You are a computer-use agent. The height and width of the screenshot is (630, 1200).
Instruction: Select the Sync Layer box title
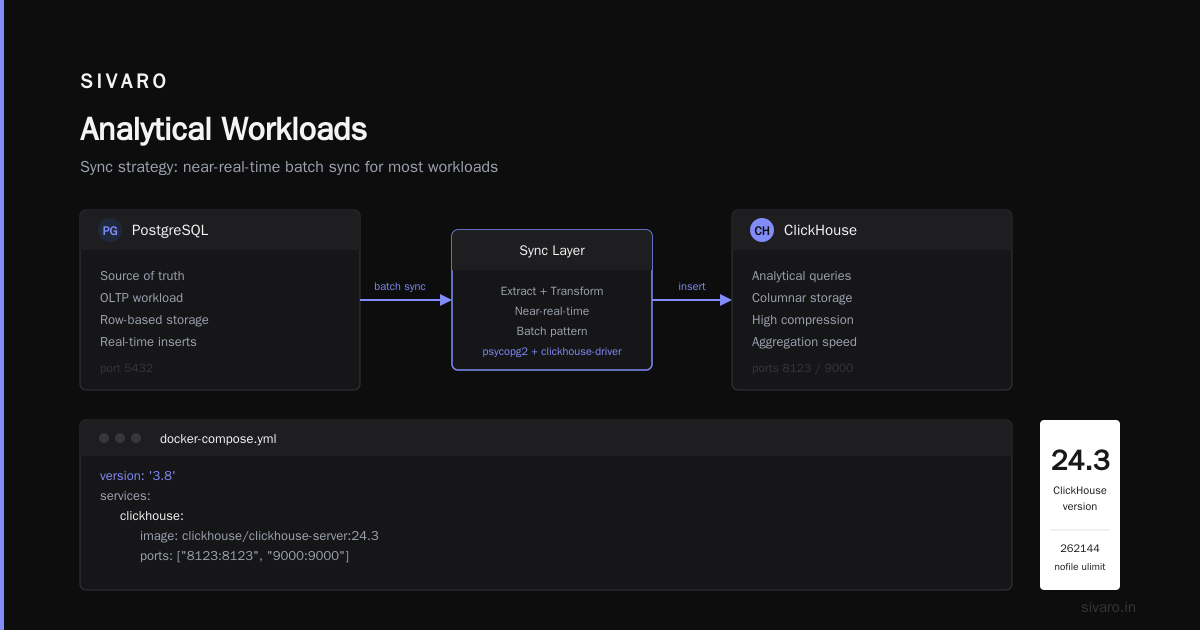(x=552, y=251)
